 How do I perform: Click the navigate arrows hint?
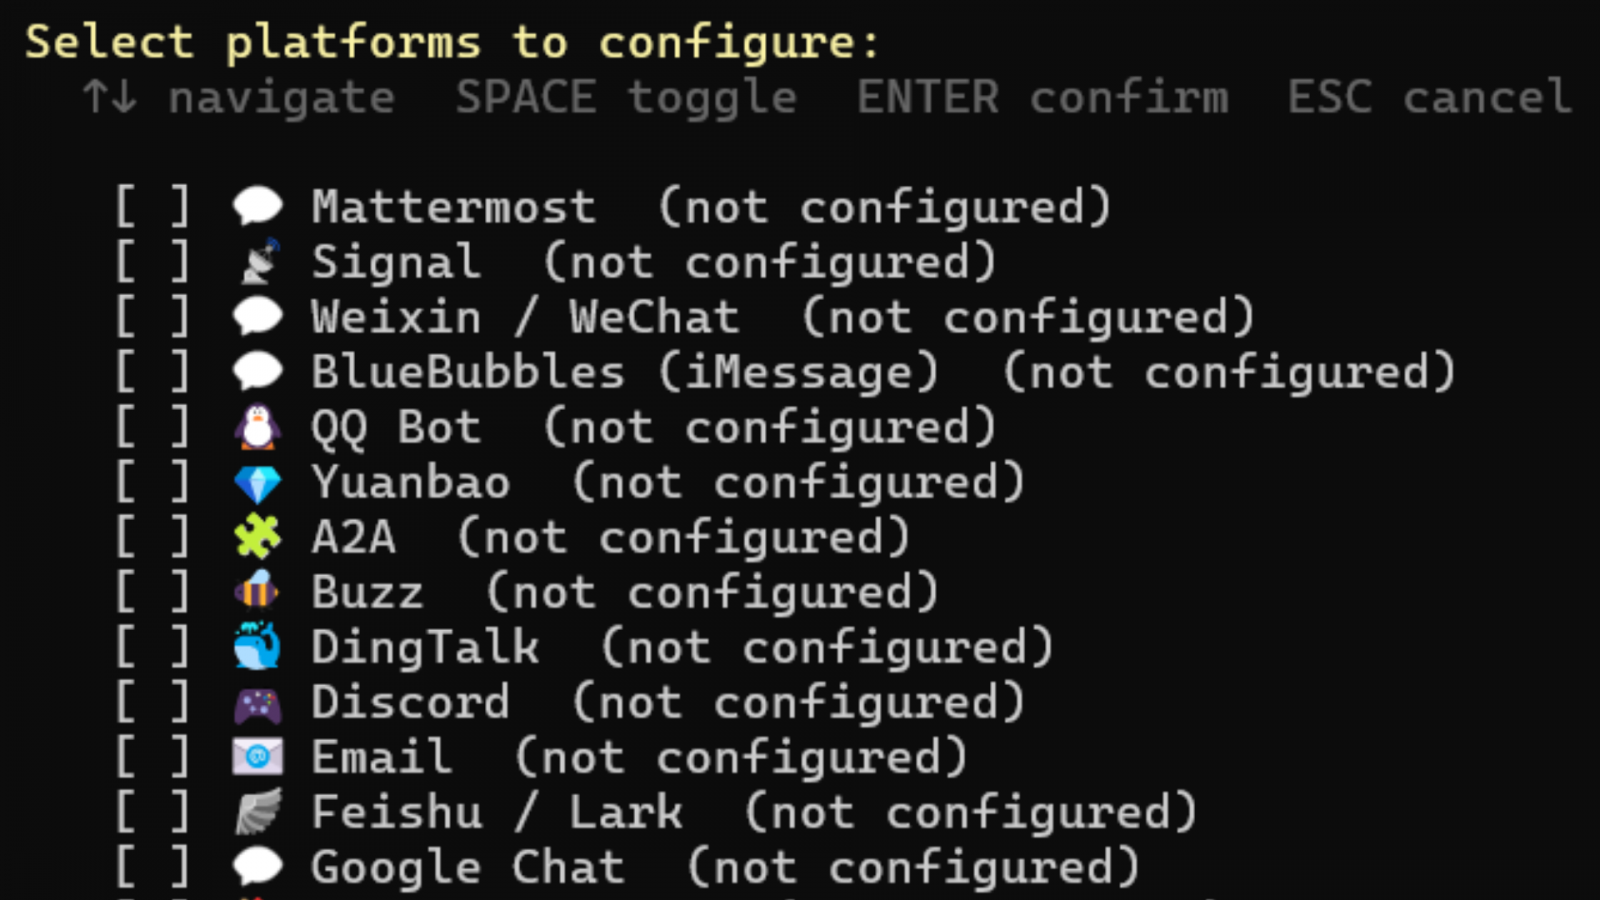pyautogui.click(x=239, y=99)
